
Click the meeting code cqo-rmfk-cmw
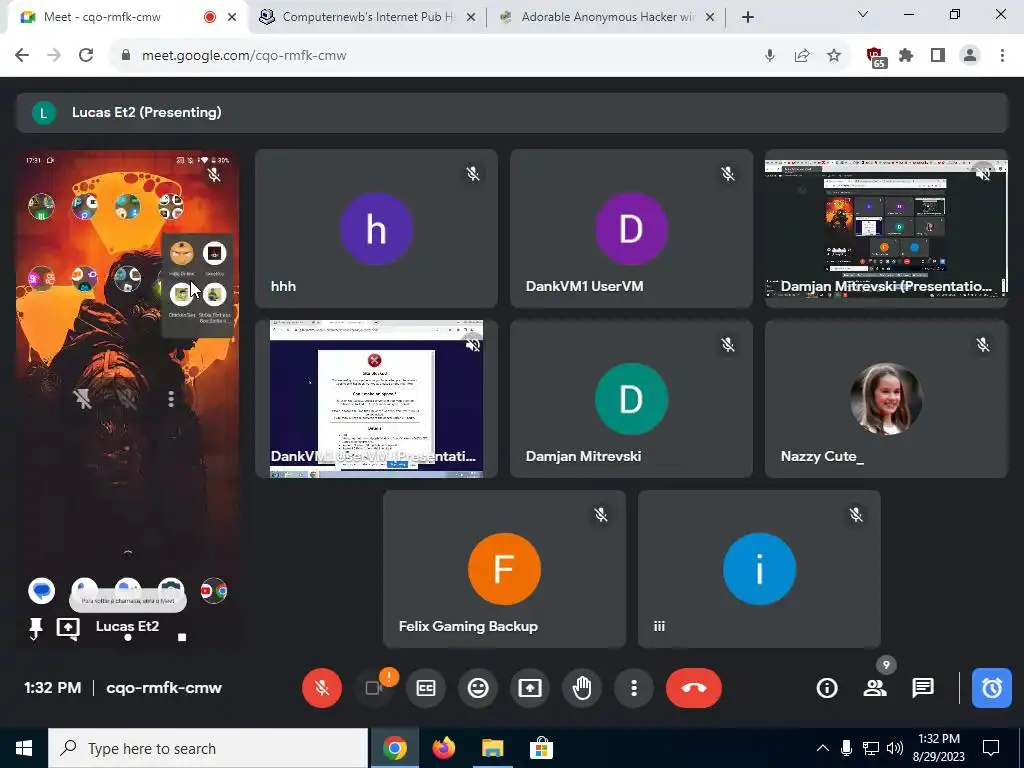pyautogui.click(x=164, y=688)
